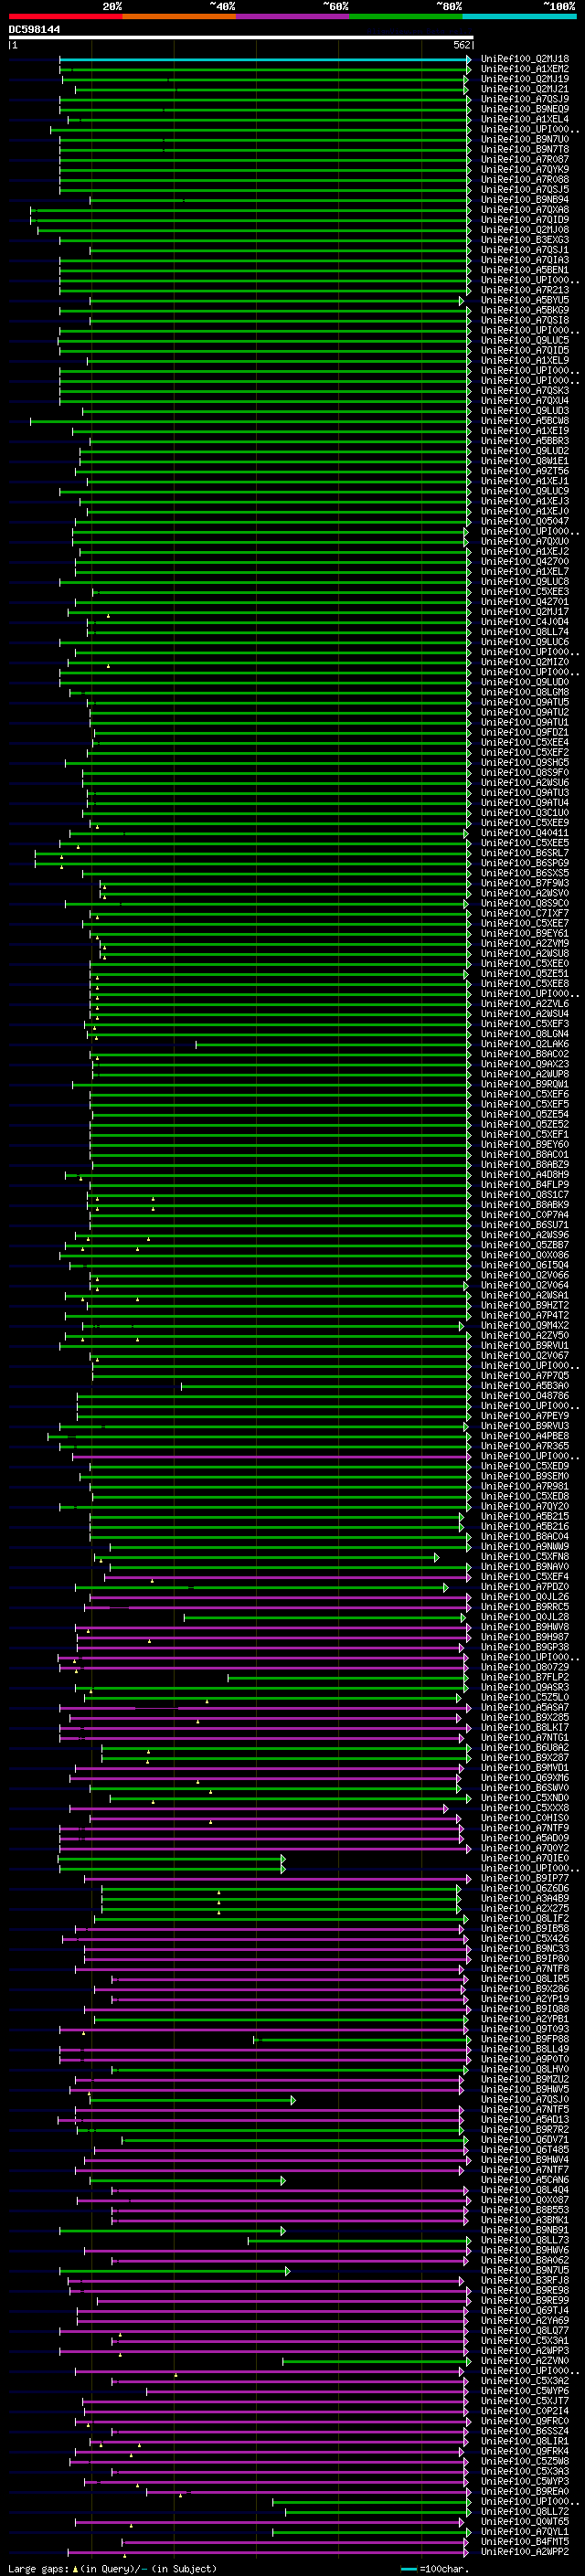Select hit UniRef100_A7PDZ0
Screen dimensions: 585x2576
click(525, 1587)
